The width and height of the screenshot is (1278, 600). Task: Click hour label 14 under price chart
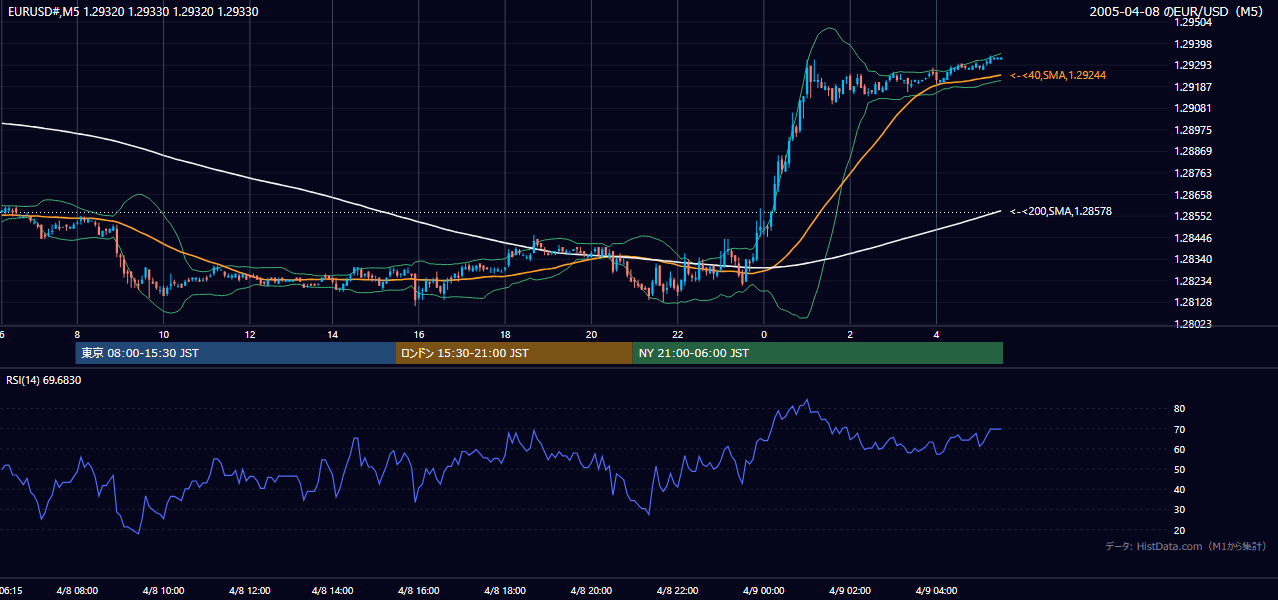[x=334, y=334]
